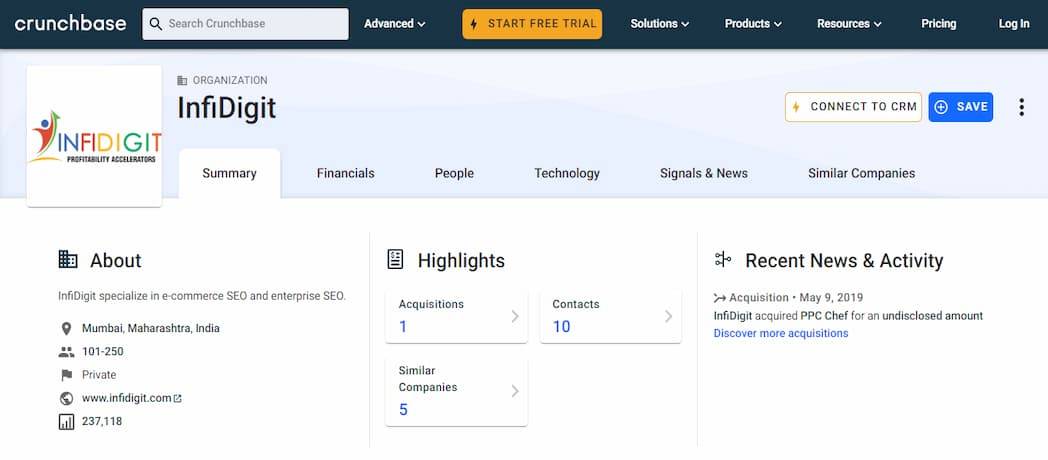This screenshot has width=1048, height=460.
Task: Click the Crunchbase logo
Action: tap(70, 23)
